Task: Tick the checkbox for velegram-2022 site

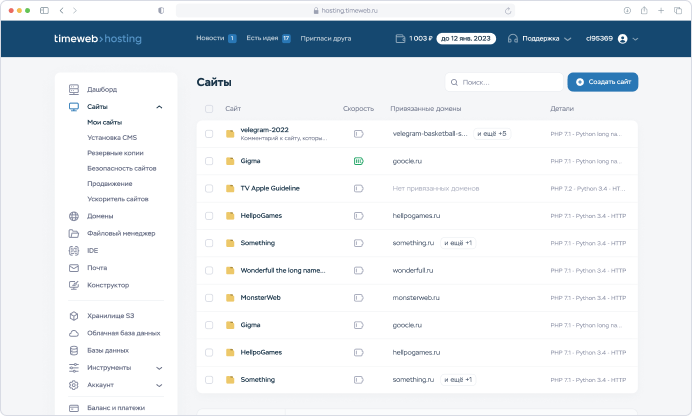Action: [209, 133]
